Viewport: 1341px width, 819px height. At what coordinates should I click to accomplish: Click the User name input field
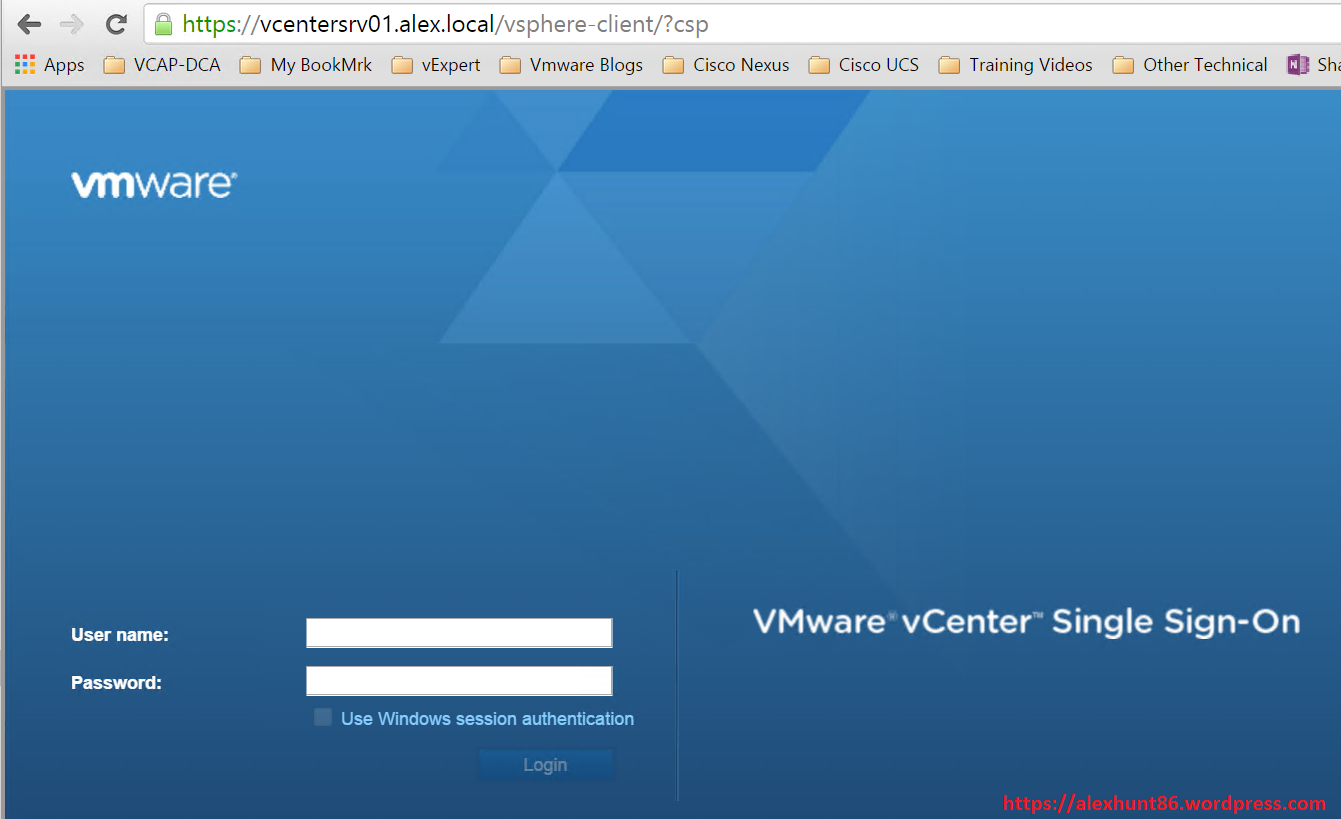pyautogui.click(x=459, y=633)
